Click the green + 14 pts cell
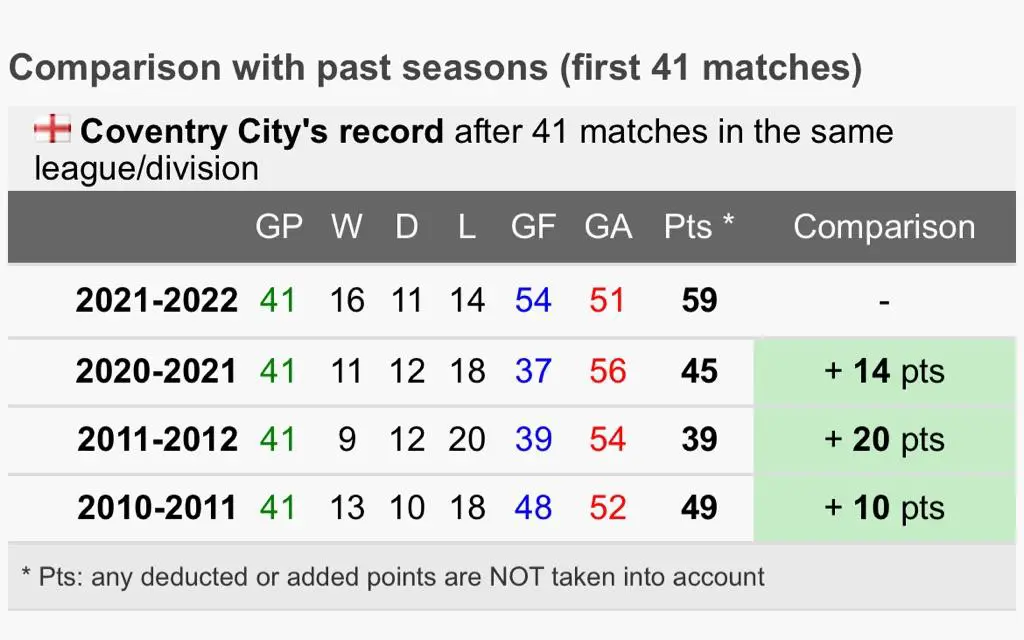 pos(884,371)
